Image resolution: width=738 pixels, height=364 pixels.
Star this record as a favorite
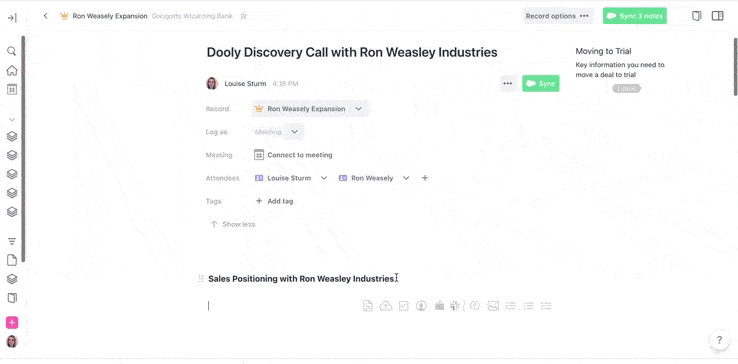coord(243,16)
